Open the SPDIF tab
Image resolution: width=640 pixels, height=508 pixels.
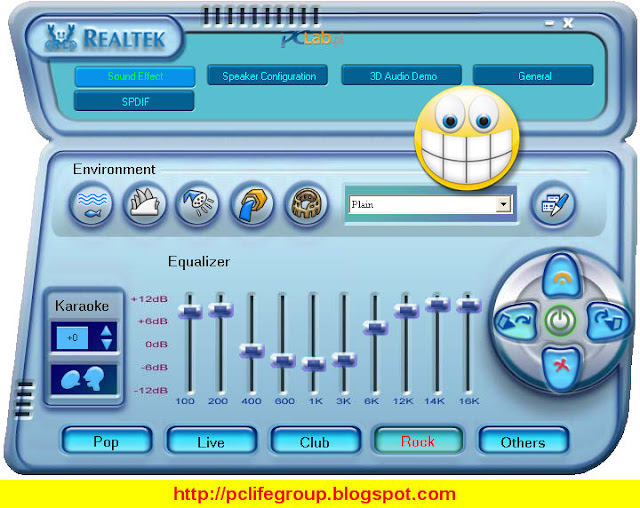tap(134, 101)
